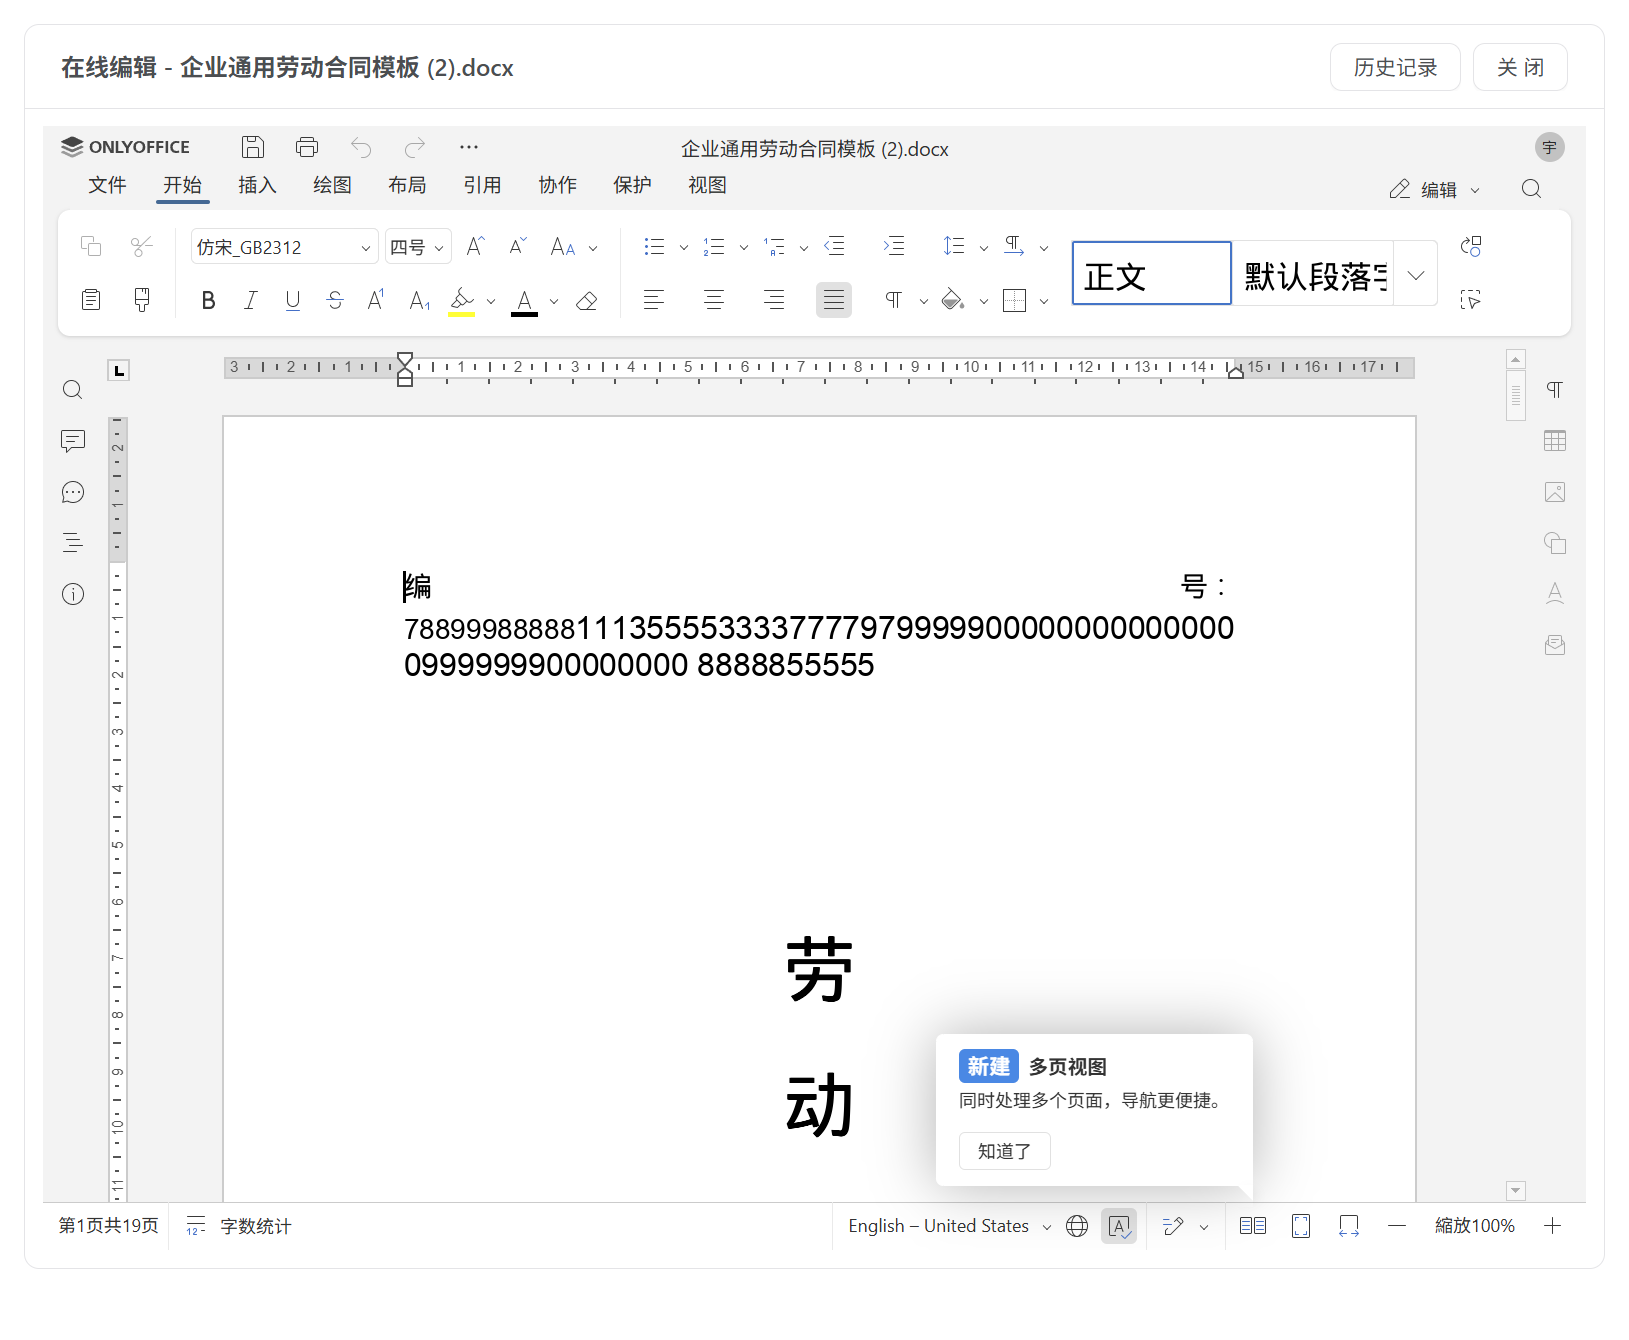Open the document info panel
This screenshot has height=1340, width=1629.
(x=73, y=594)
